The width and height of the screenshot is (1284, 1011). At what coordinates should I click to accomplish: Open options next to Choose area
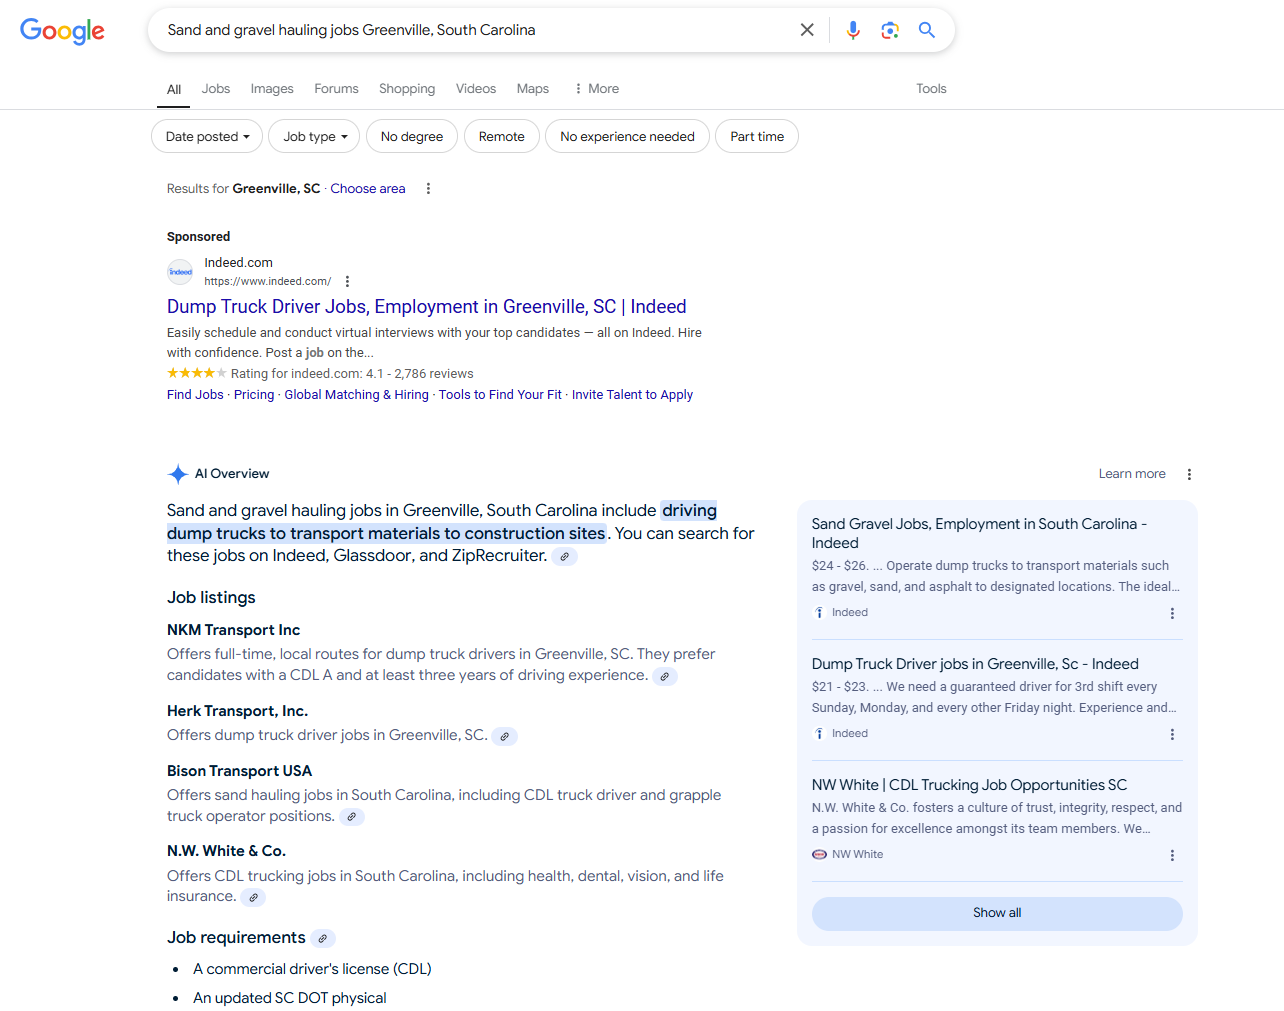(428, 189)
